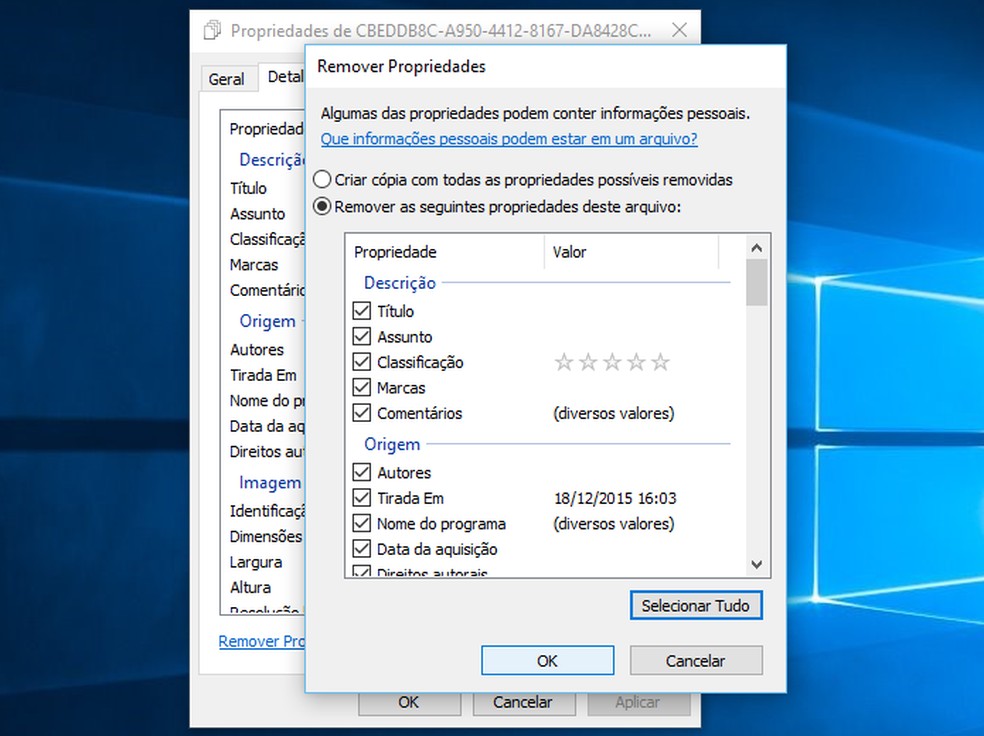Click OK in the Propriedades window behind
This screenshot has height=736, width=984.
tap(409, 703)
